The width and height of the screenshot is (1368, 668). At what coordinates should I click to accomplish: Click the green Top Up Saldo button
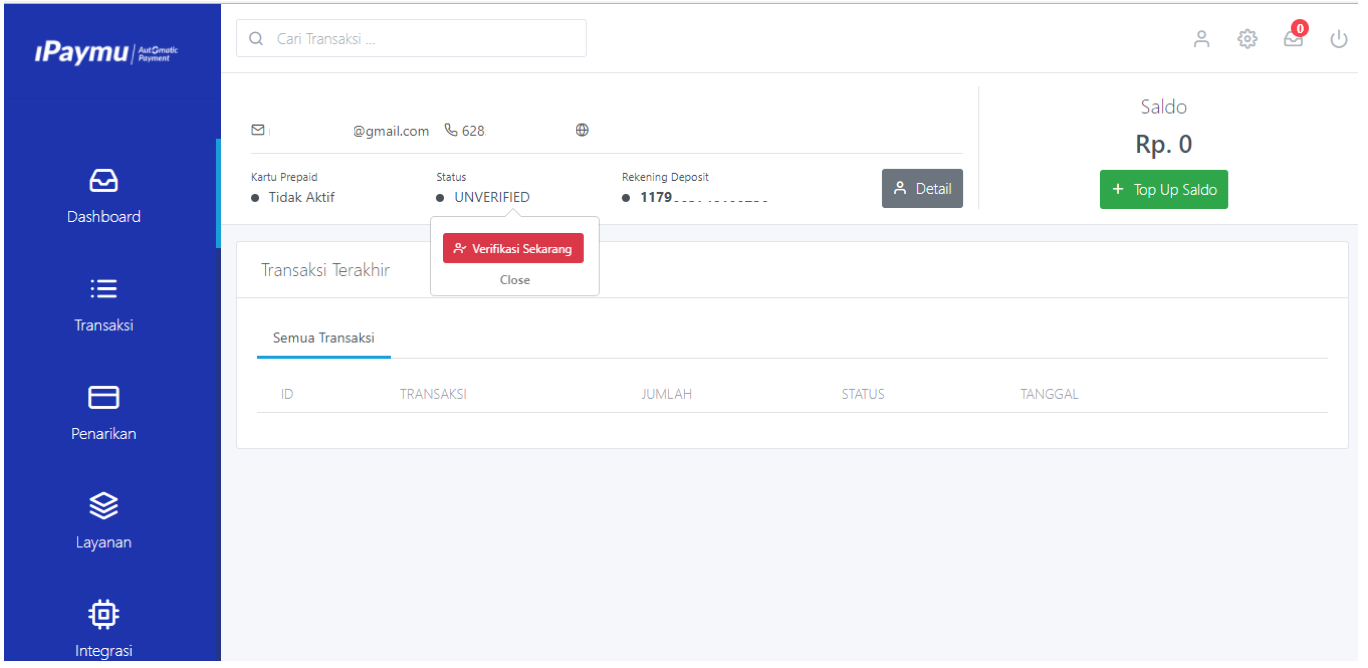[x=1163, y=189]
